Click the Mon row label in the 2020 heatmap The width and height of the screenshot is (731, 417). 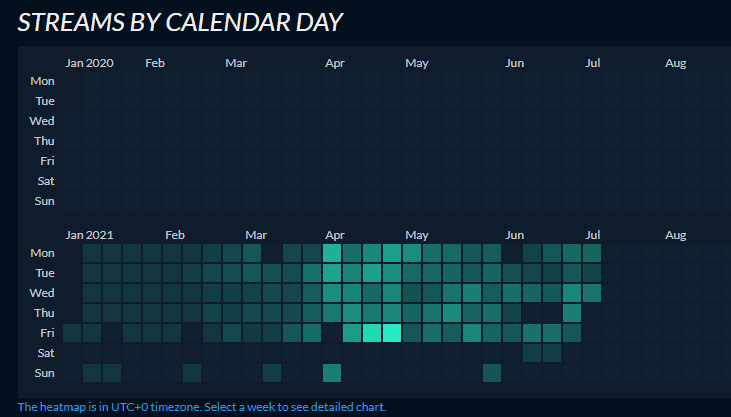pyautogui.click(x=43, y=81)
